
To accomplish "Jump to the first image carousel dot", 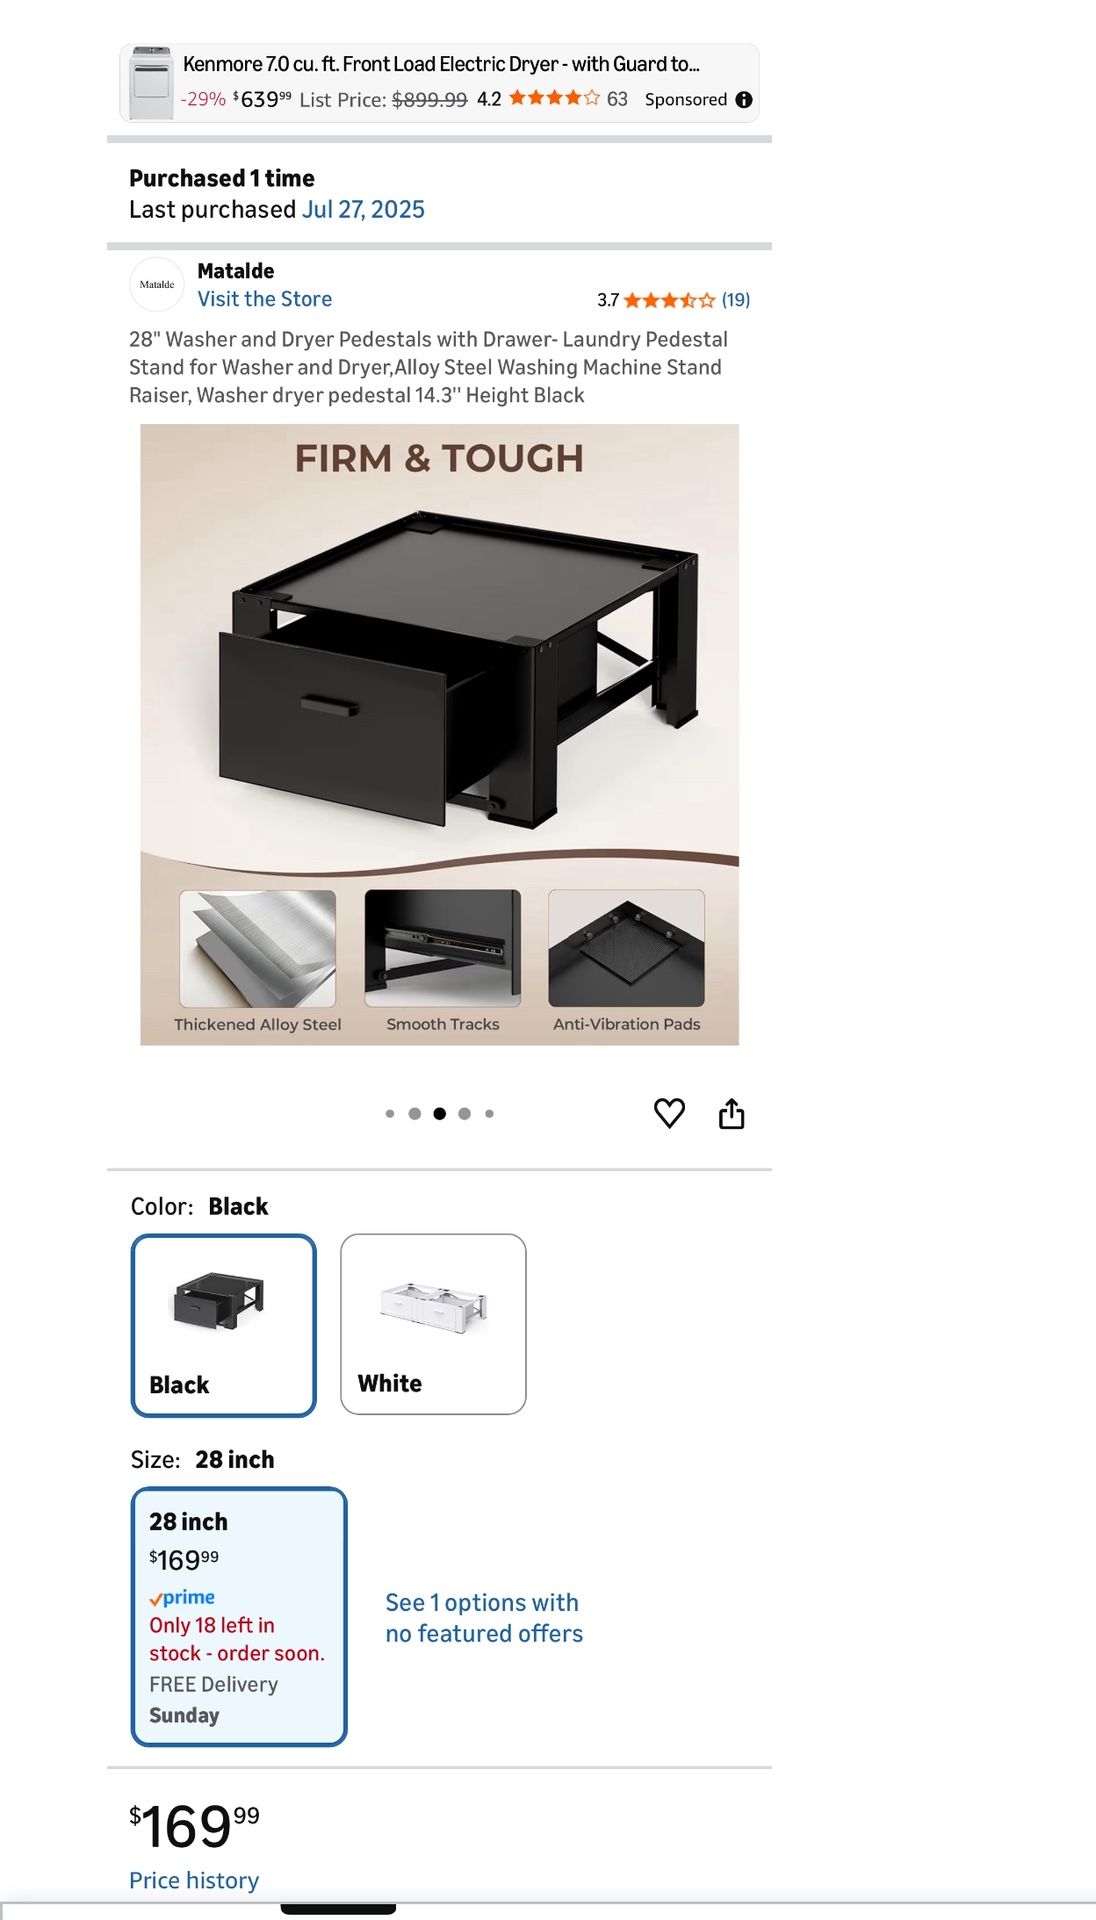I will coord(390,1113).
